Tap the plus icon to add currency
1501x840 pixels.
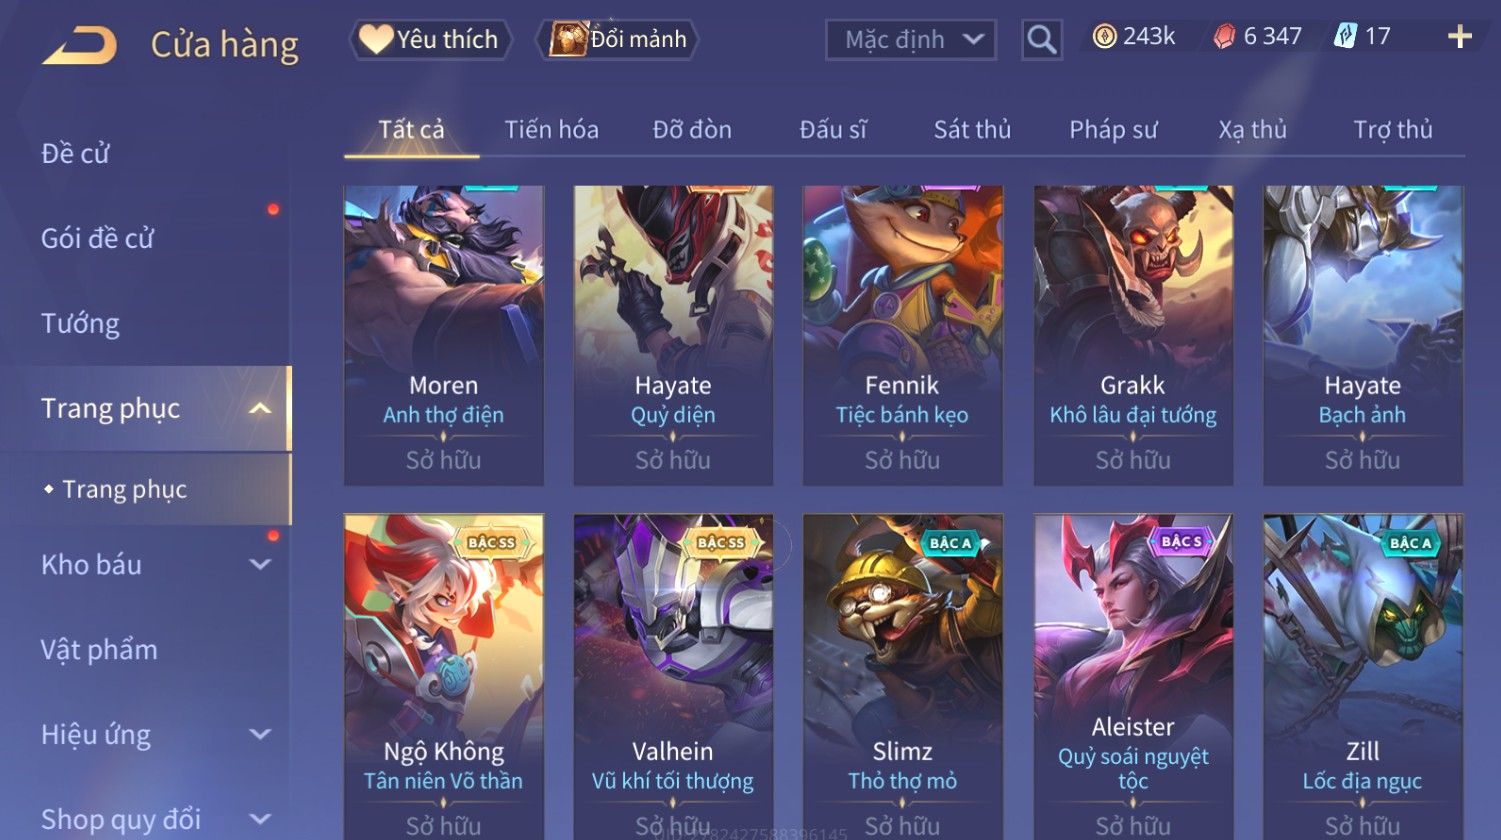pyautogui.click(x=1459, y=37)
